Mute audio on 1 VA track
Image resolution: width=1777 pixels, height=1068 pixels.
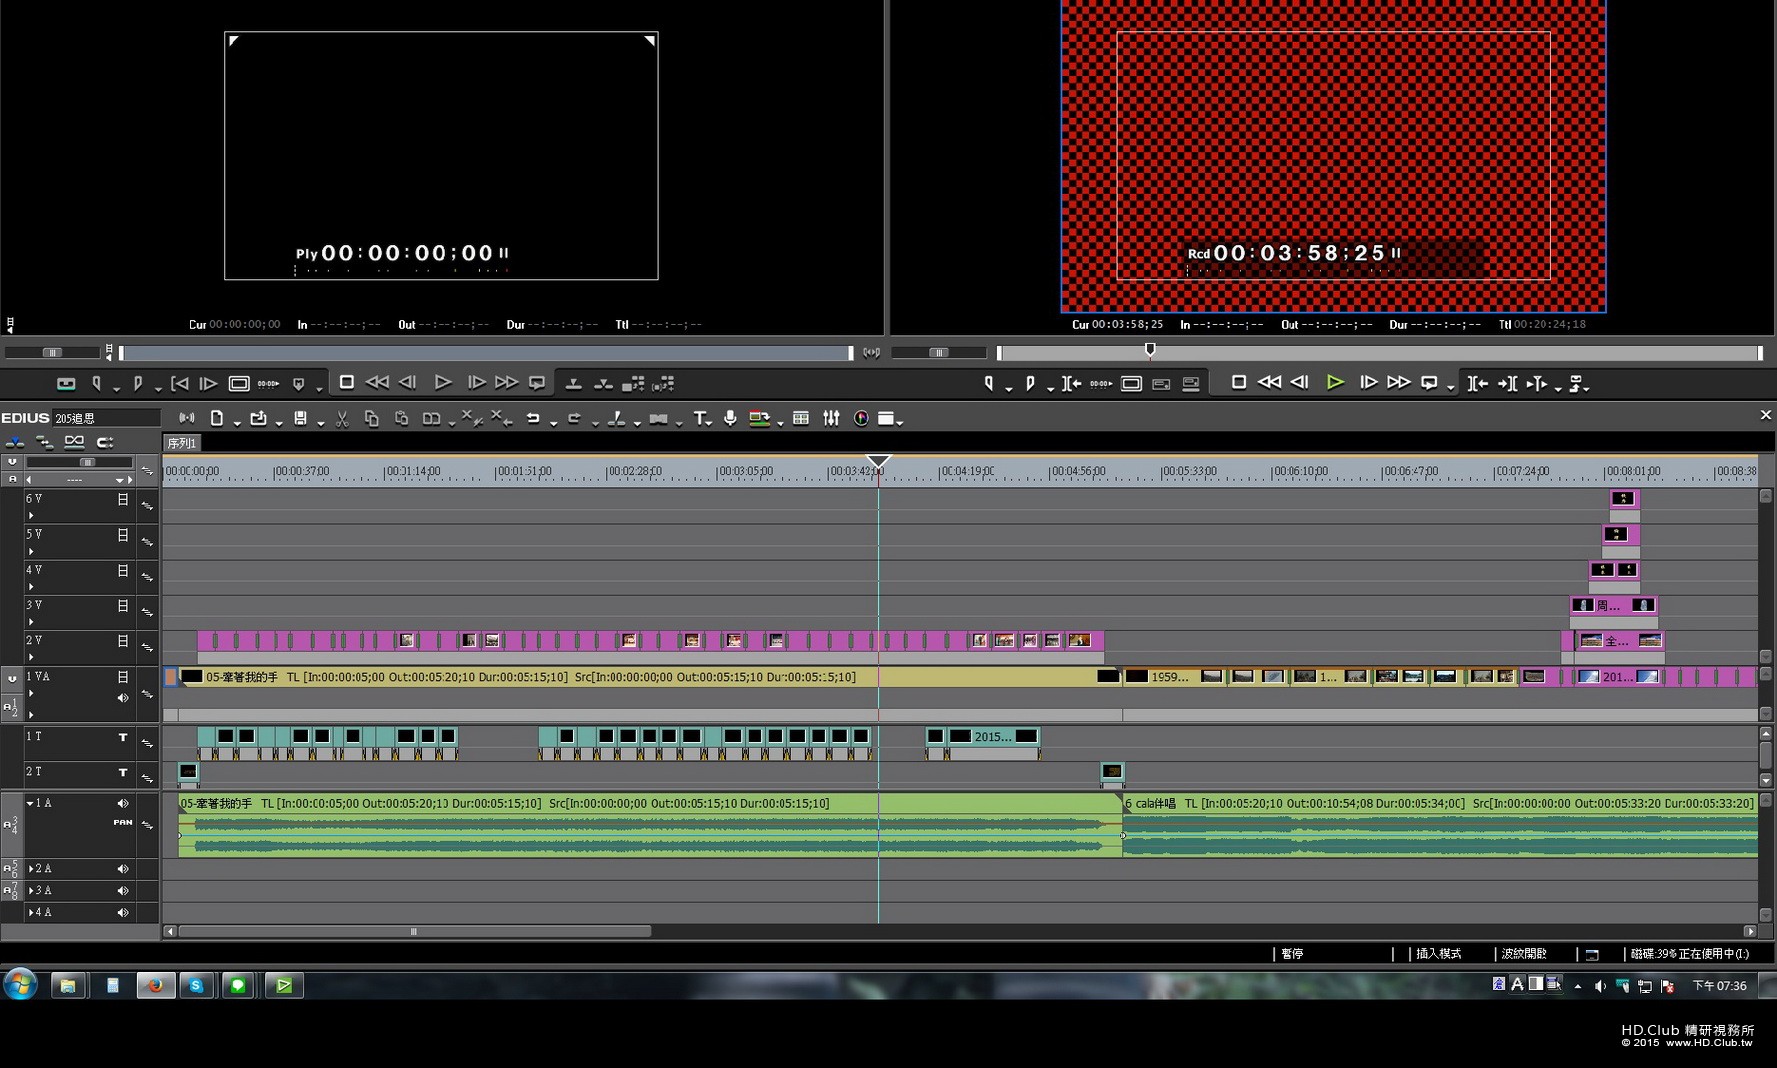coord(123,698)
